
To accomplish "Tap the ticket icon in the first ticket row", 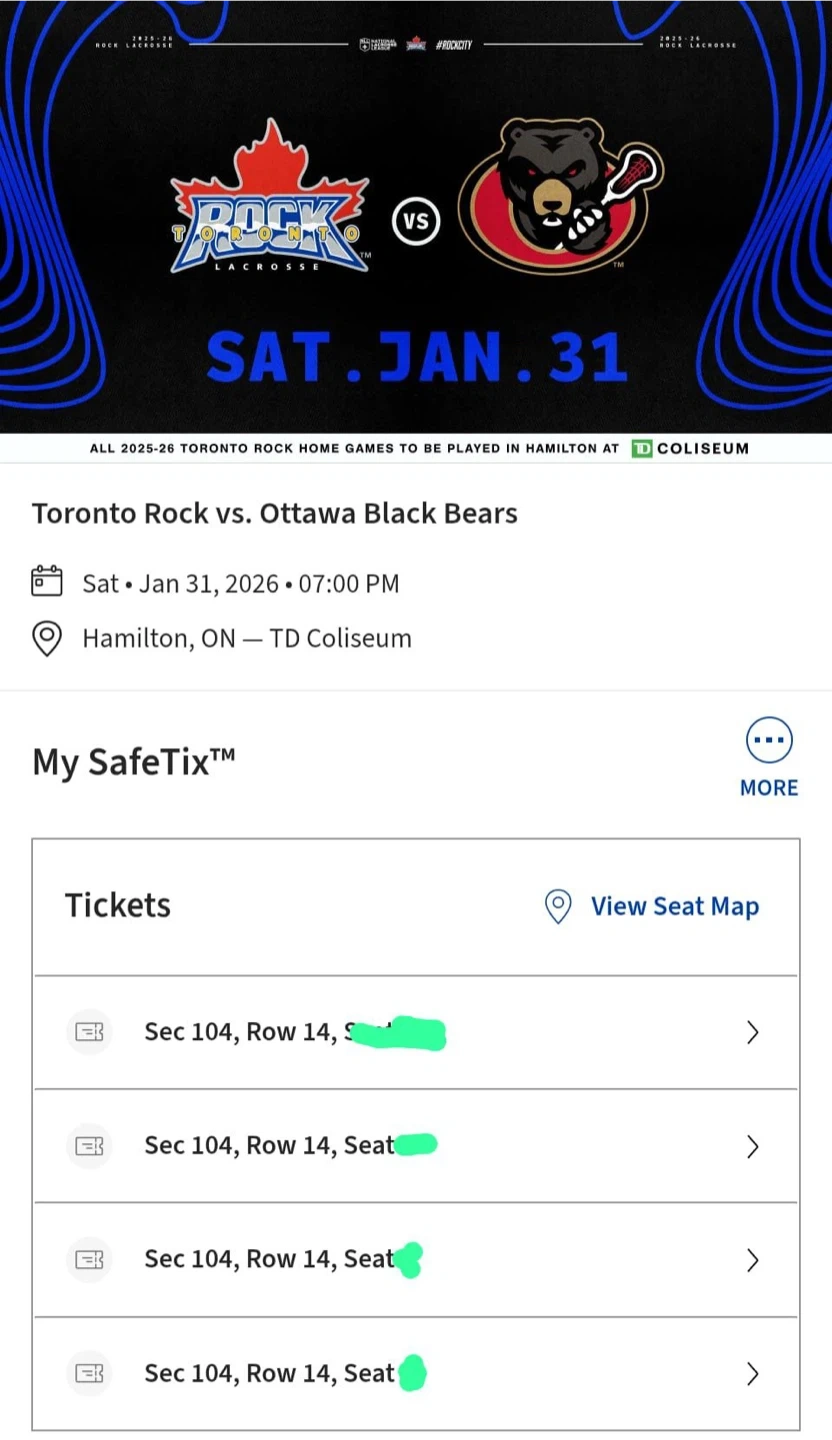I will 90,1032.
